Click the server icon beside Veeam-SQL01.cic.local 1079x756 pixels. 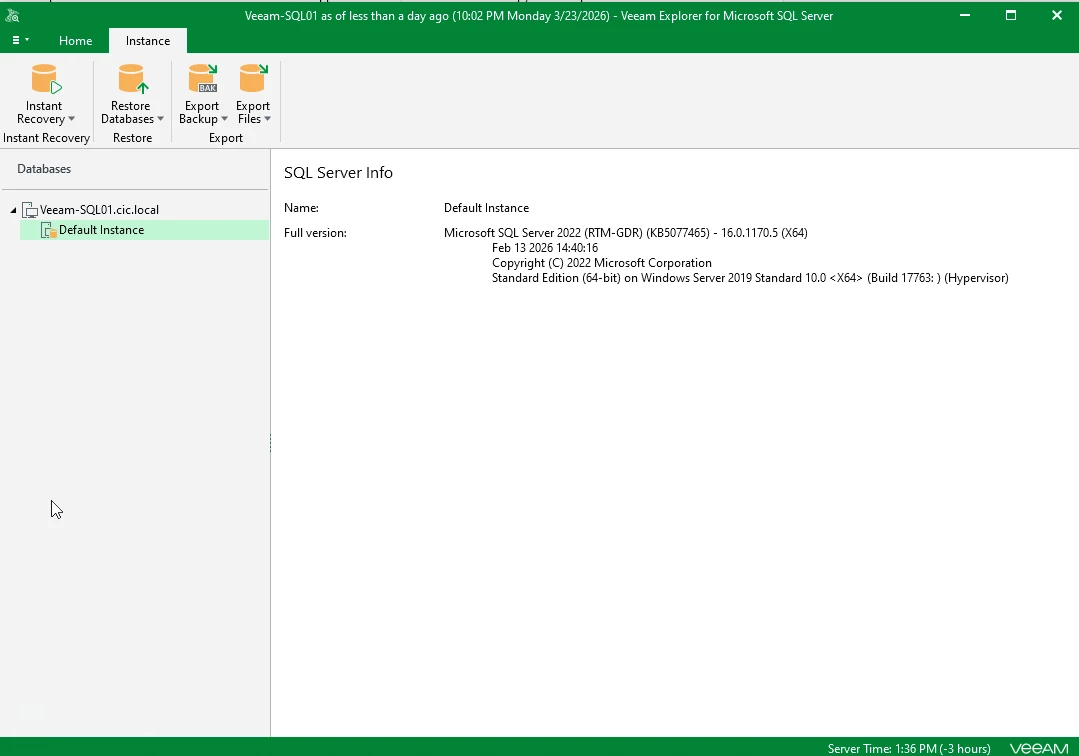pos(30,210)
